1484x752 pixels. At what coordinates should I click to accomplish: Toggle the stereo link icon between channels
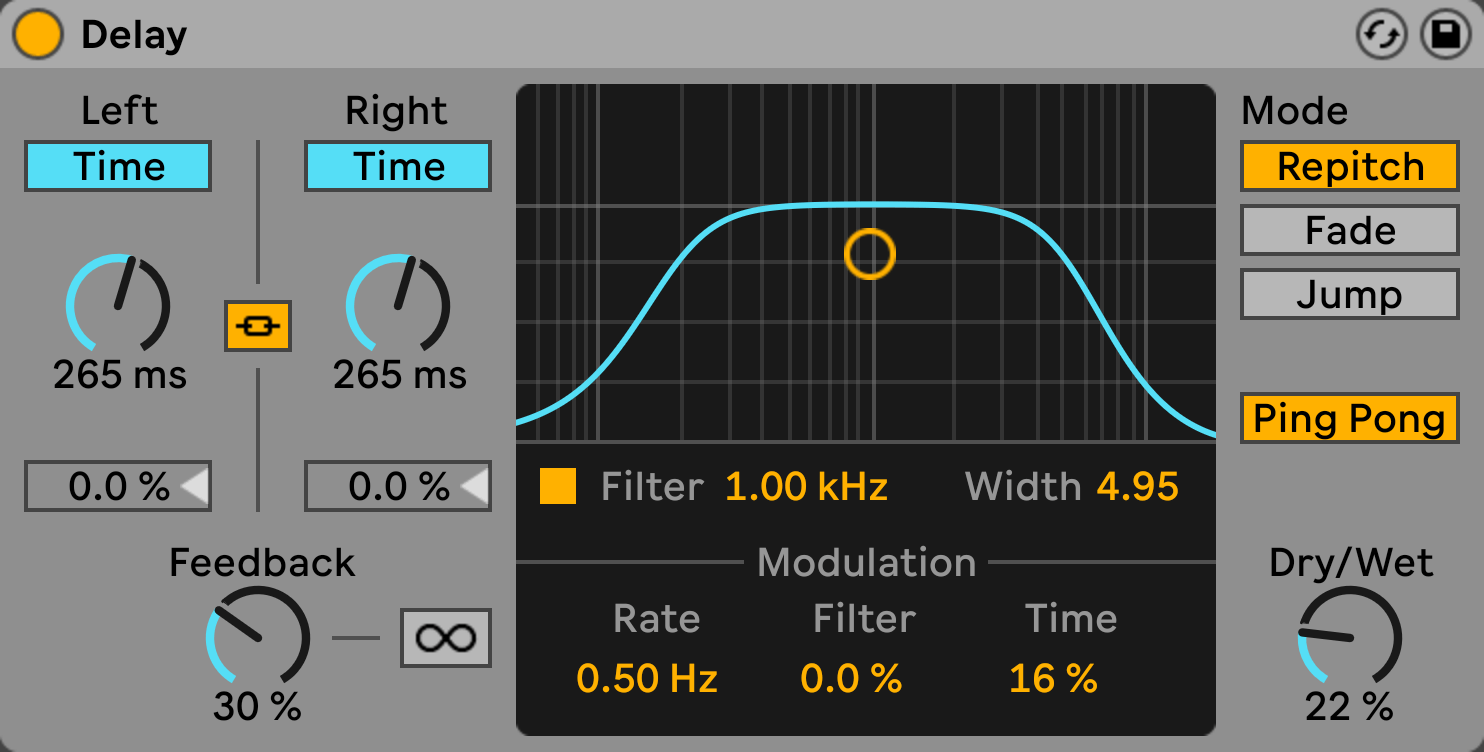click(x=258, y=325)
